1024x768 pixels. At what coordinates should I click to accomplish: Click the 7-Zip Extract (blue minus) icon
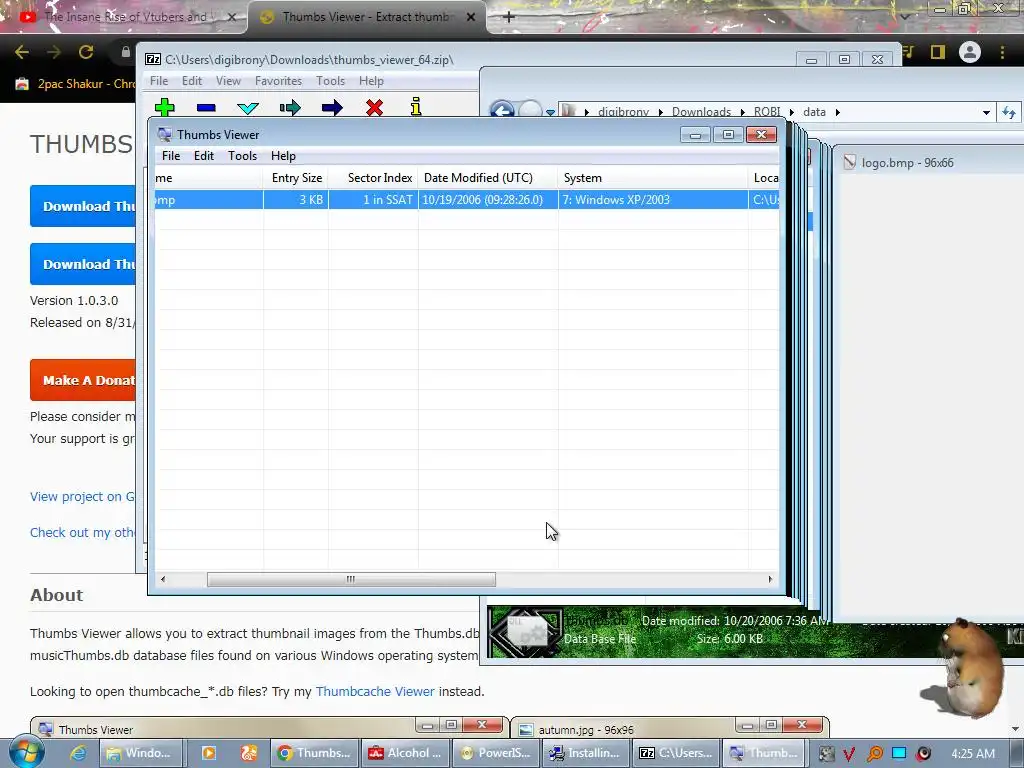pos(206,108)
